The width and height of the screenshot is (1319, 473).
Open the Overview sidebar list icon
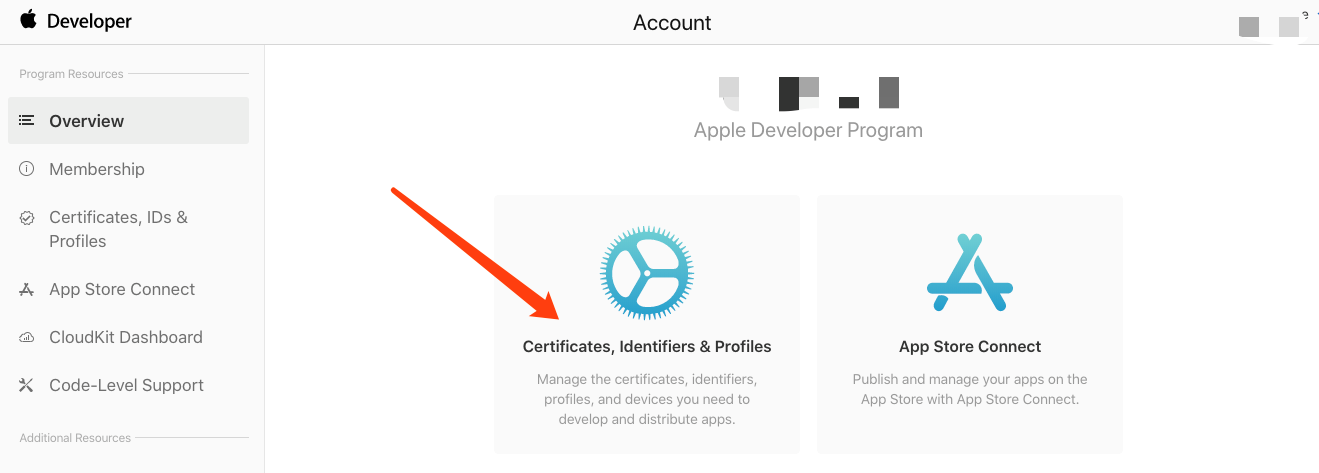[x=27, y=121]
